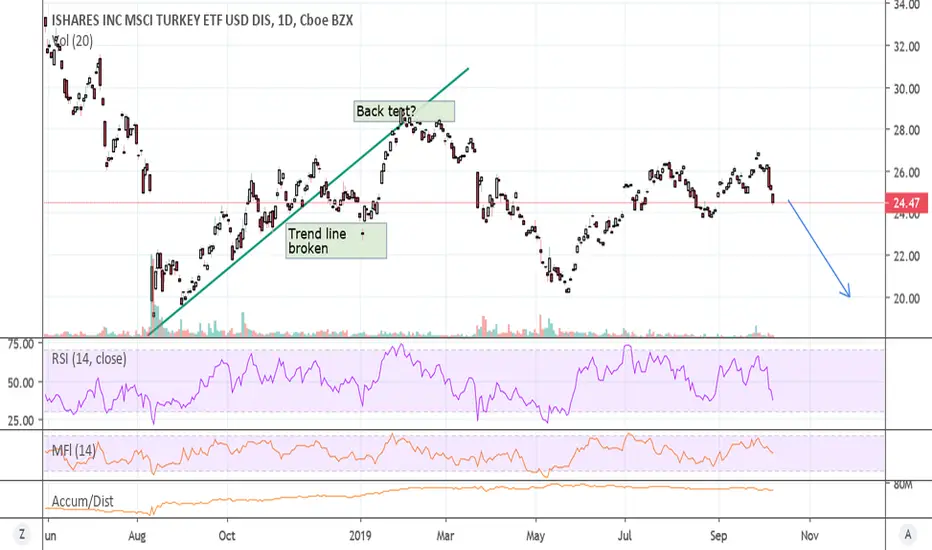932x550 pixels.
Task: Click the 30.00 price axis value
Action: 906,89
